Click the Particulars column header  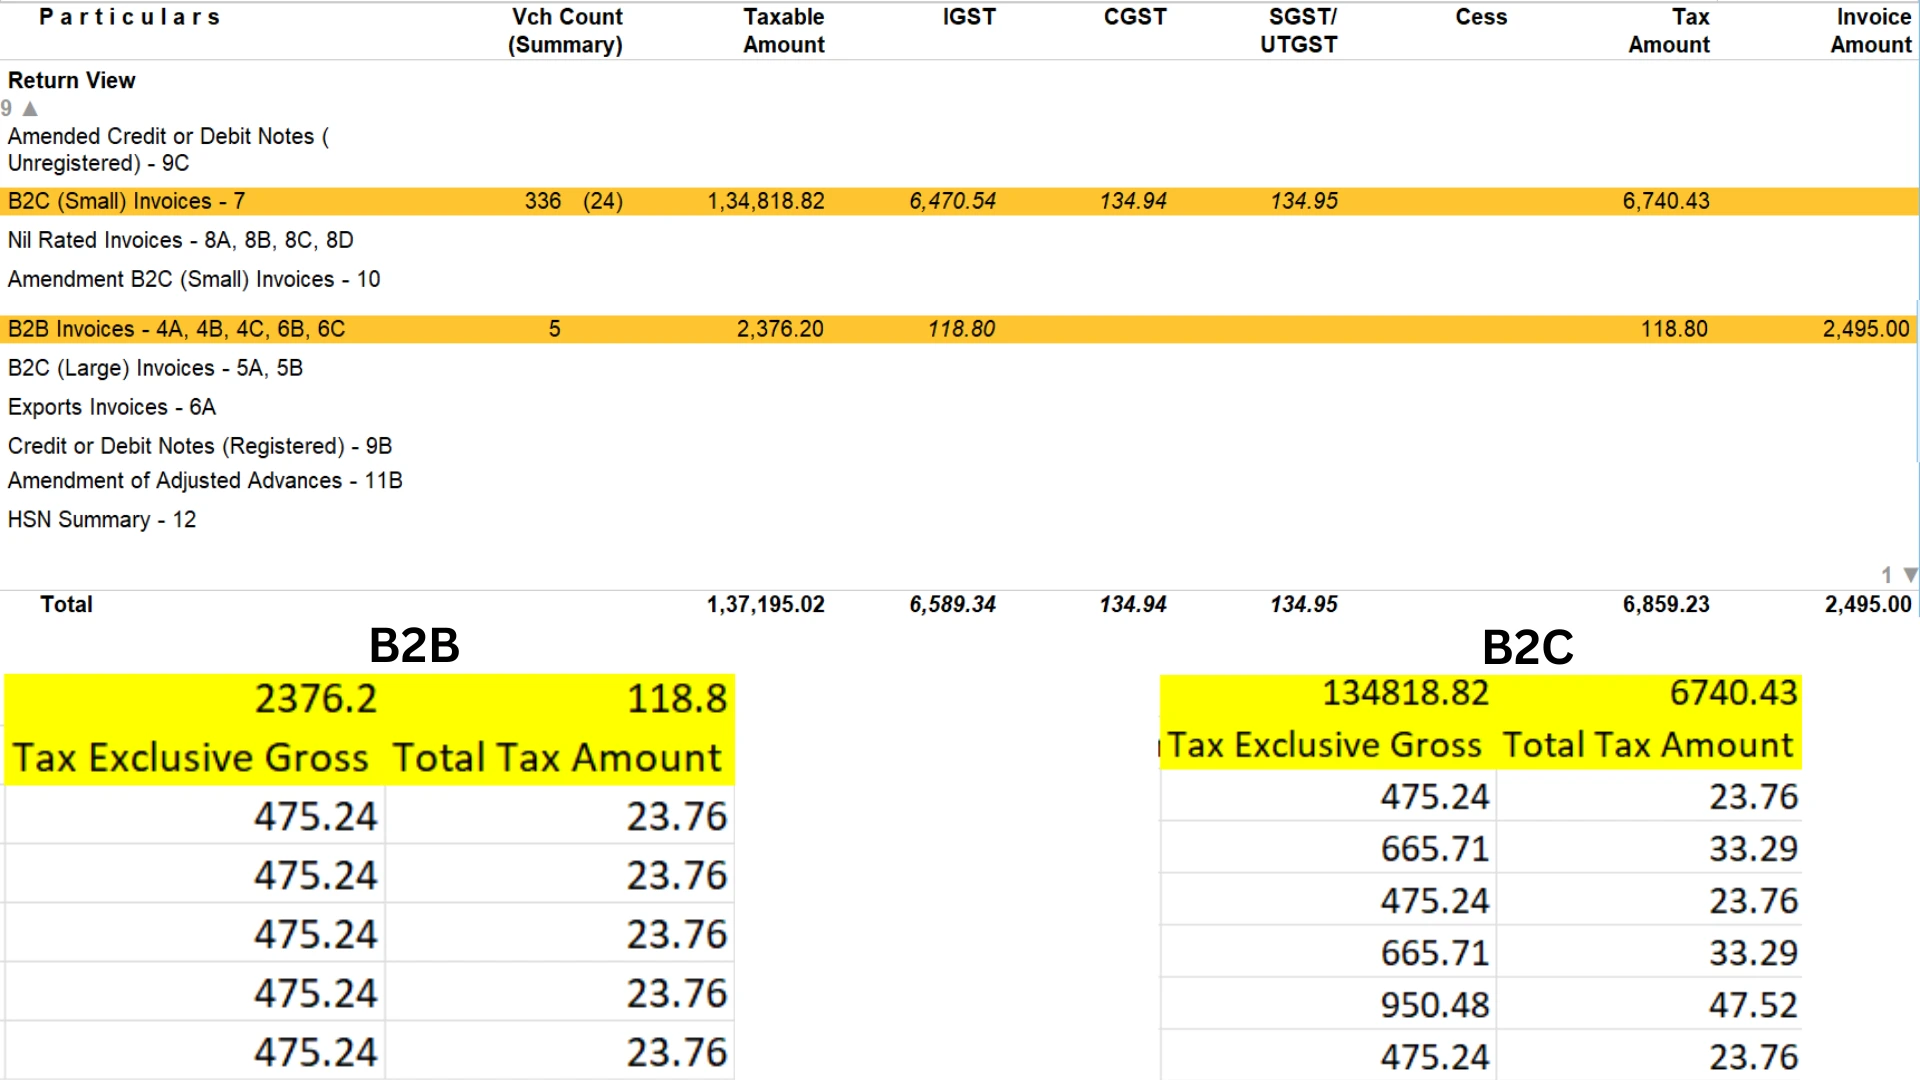[x=129, y=16]
